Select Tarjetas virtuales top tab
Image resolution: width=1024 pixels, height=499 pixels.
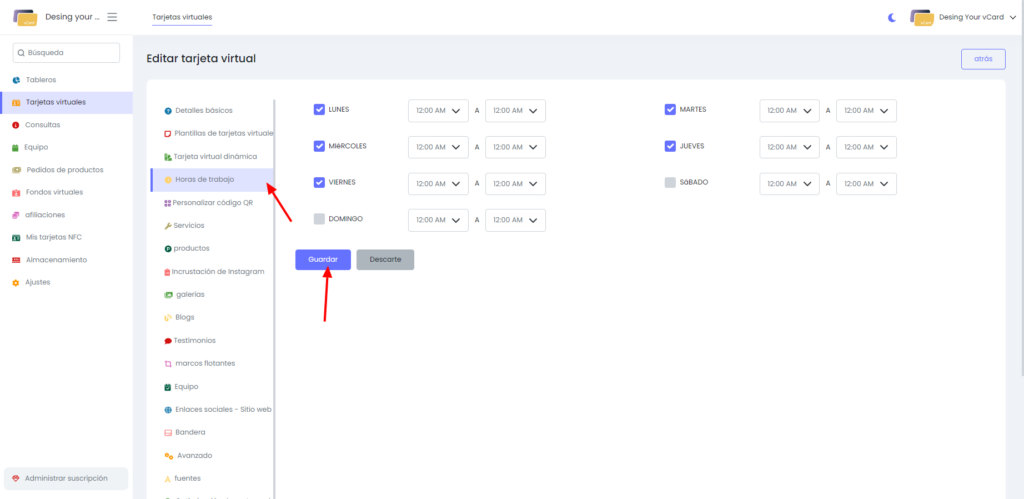(x=182, y=17)
